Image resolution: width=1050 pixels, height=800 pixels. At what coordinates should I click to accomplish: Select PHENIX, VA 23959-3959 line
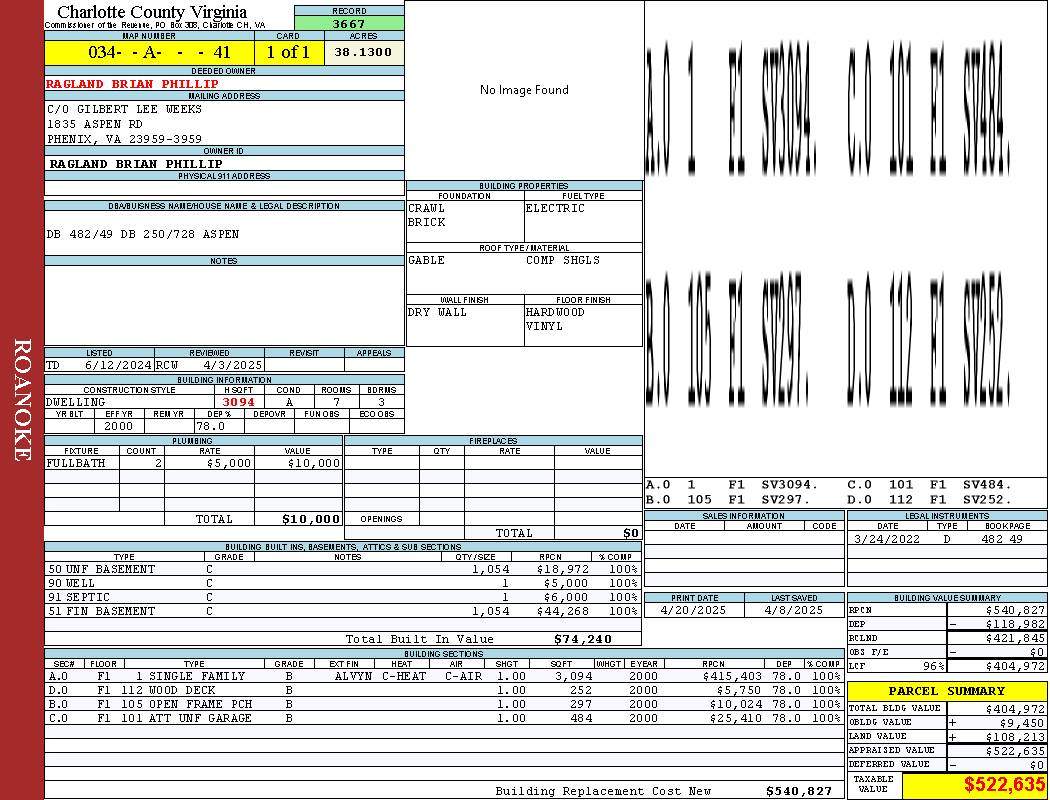tap(125, 139)
